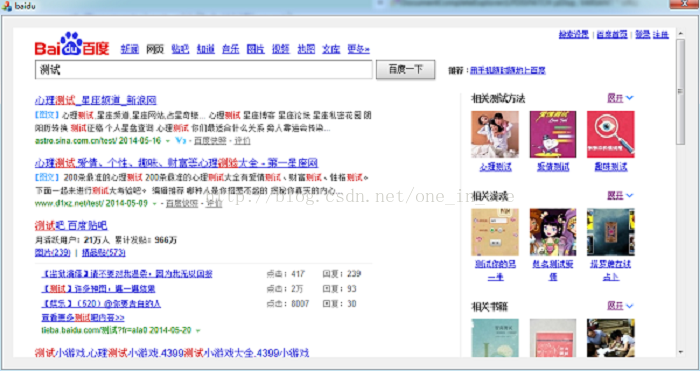
Task: Open the 百度首页 homepage link
Action: [612, 34]
